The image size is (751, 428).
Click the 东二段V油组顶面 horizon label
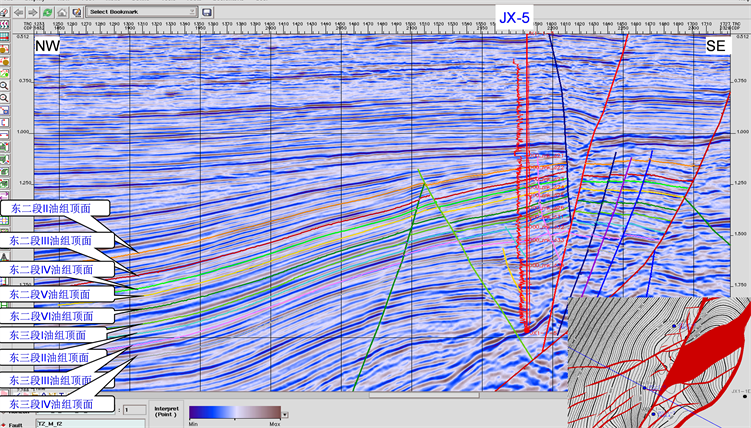[x=50, y=294]
